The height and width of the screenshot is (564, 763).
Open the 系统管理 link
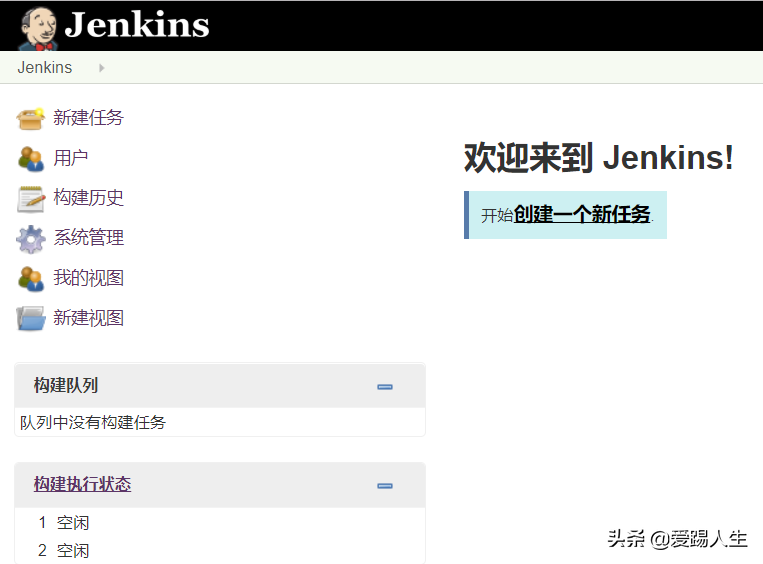pyautogui.click(x=88, y=237)
